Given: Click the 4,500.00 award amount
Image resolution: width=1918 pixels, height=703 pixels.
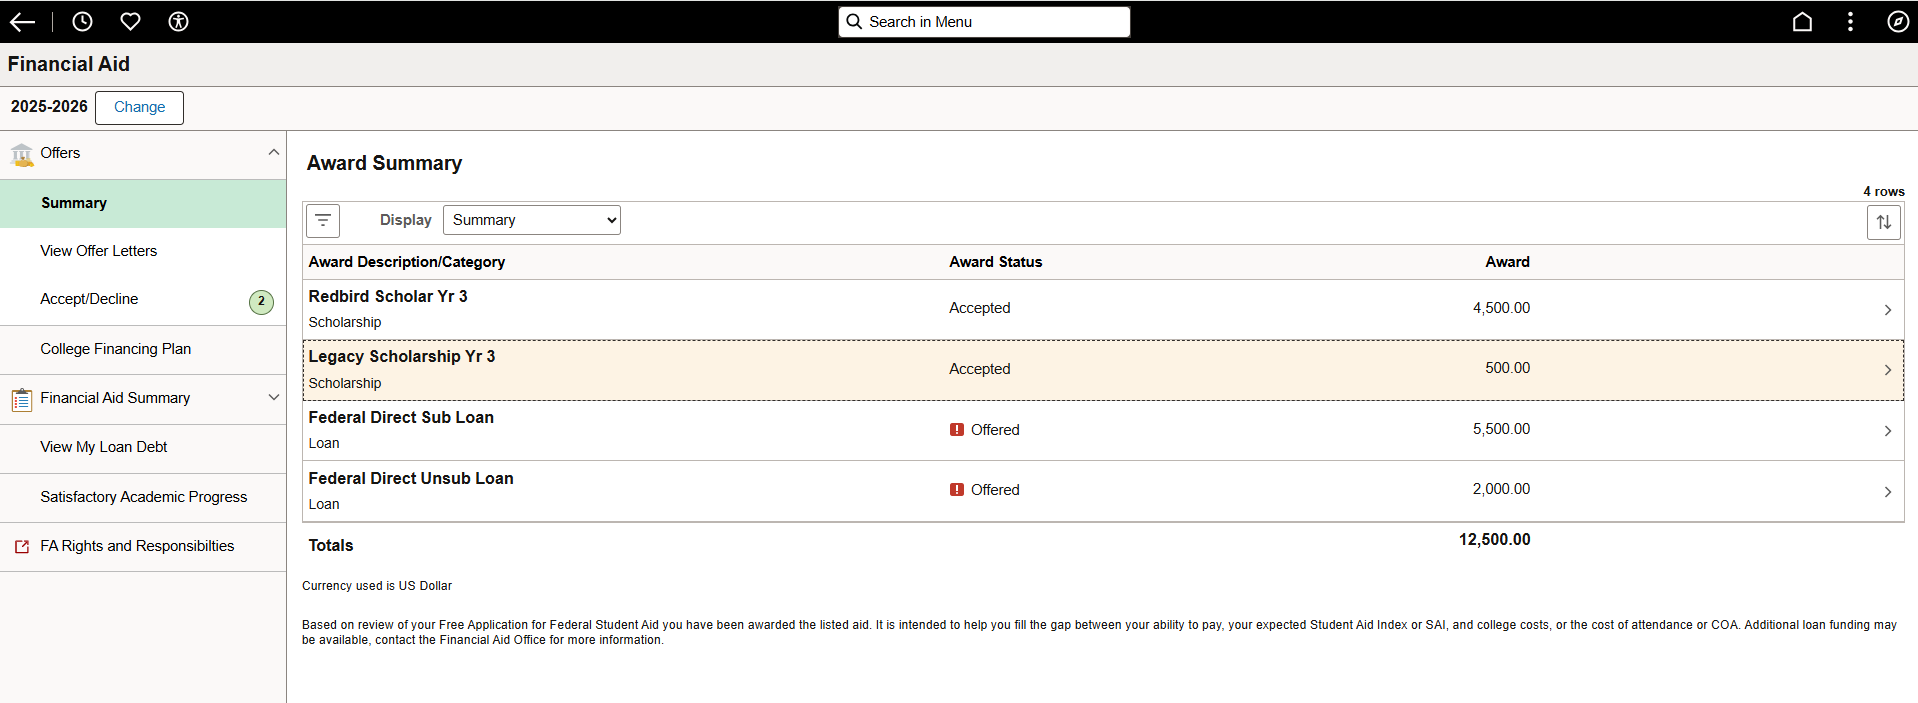Looking at the screenshot, I should click(x=1501, y=308).
